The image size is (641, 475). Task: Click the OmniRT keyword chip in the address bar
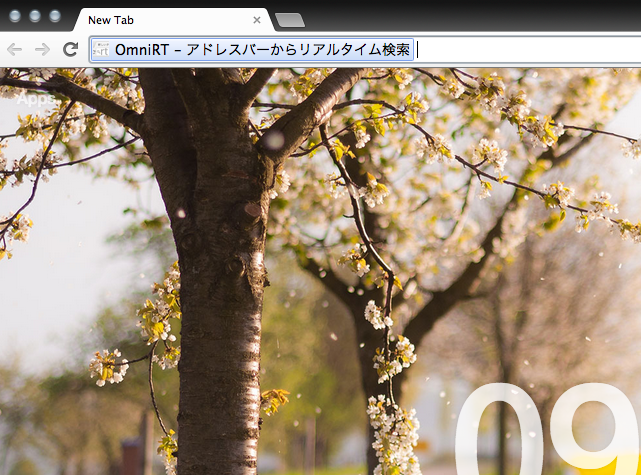252,50
